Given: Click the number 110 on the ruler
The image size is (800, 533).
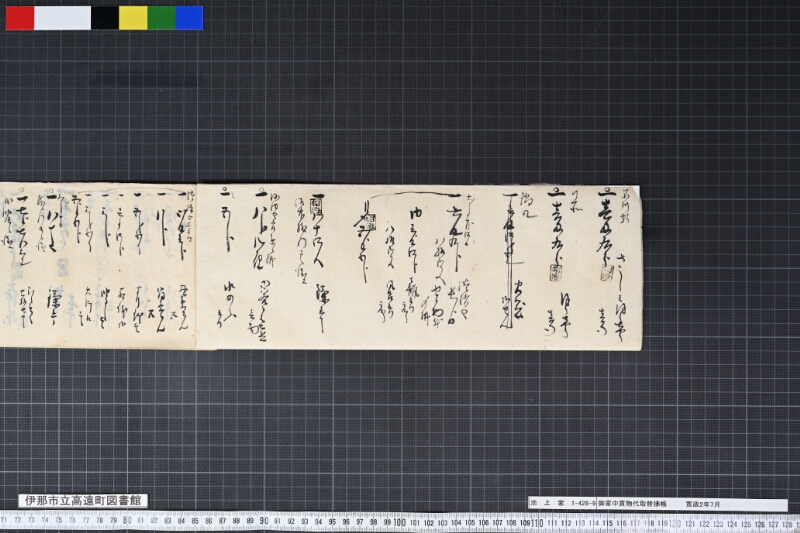Looking at the screenshot, I should [537, 523].
